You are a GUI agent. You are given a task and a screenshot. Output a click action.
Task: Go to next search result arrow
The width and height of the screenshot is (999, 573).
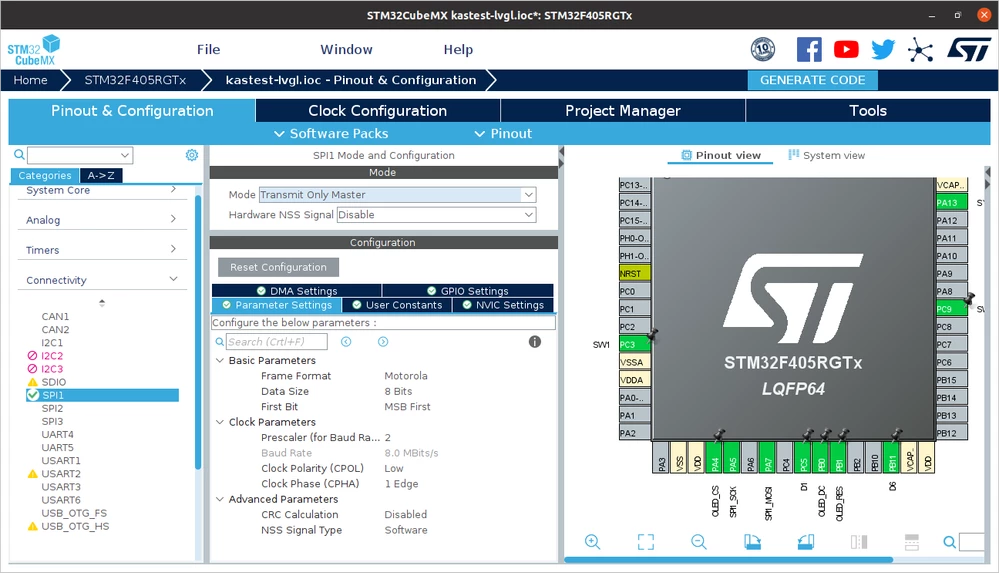(x=383, y=342)
